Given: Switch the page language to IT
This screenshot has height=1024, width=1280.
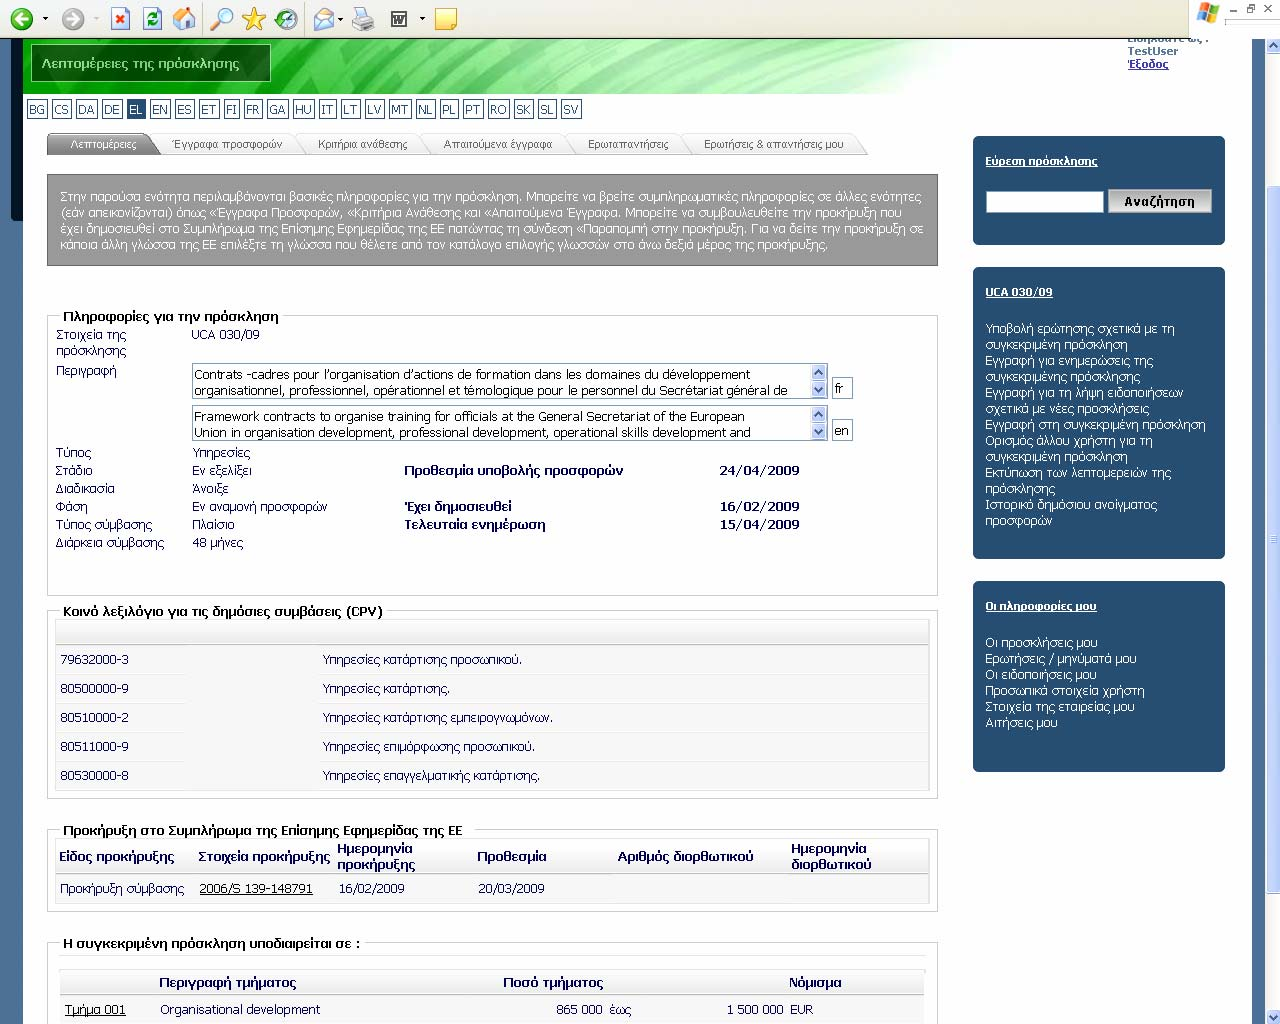Looking at the screenshot, I should [327, 109].
